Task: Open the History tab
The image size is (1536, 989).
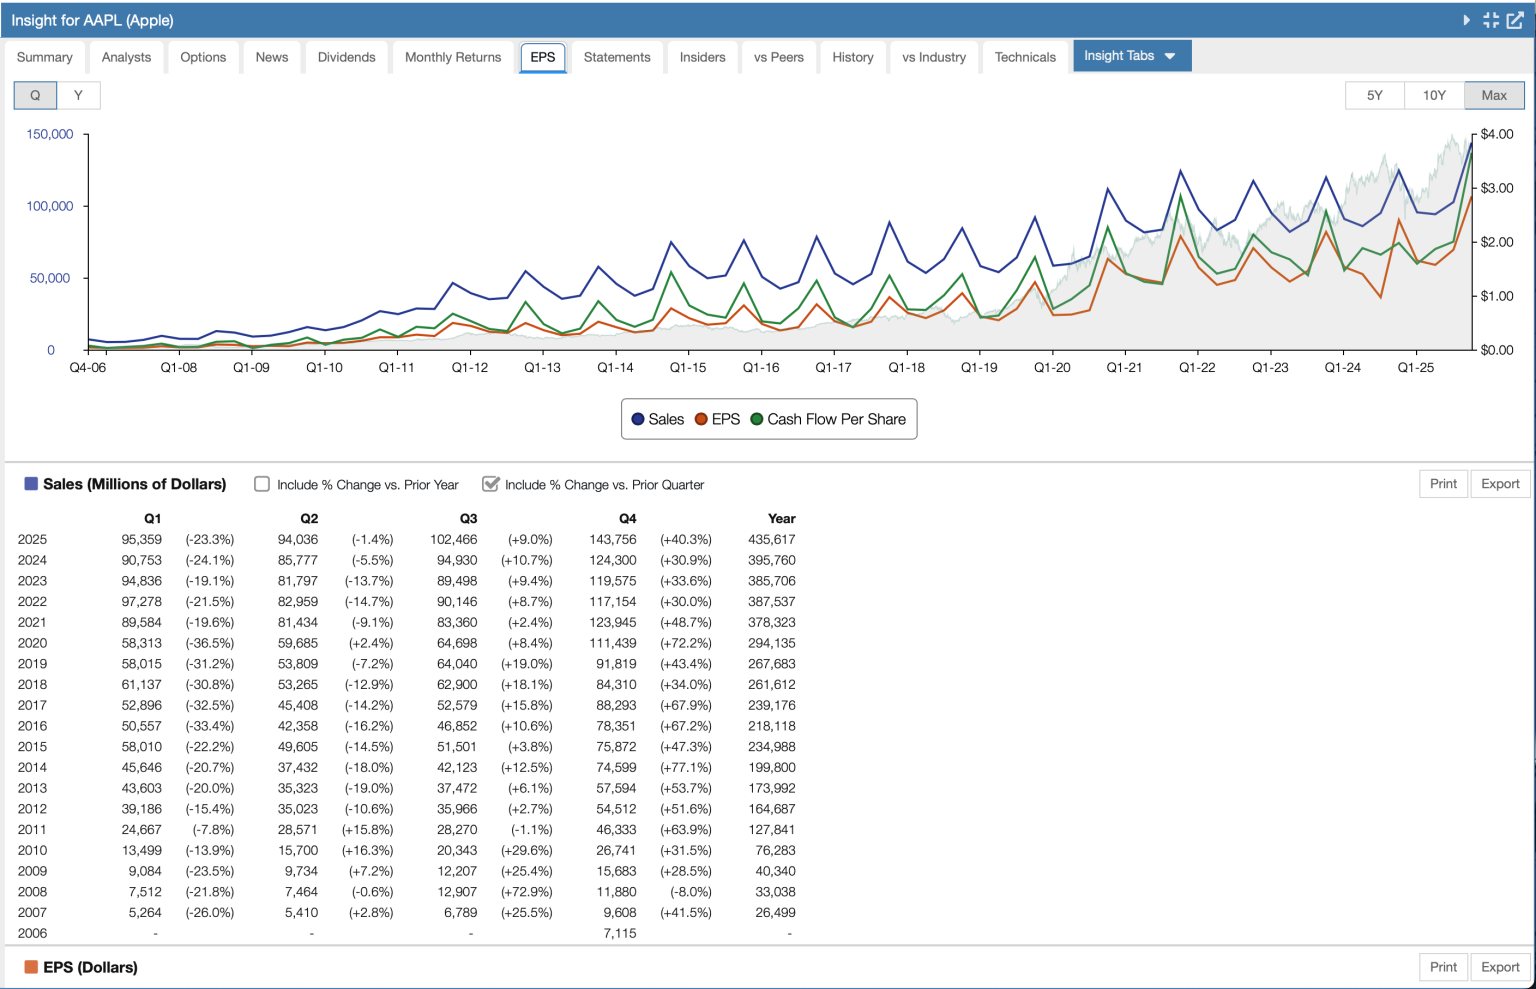Action: 853,57
